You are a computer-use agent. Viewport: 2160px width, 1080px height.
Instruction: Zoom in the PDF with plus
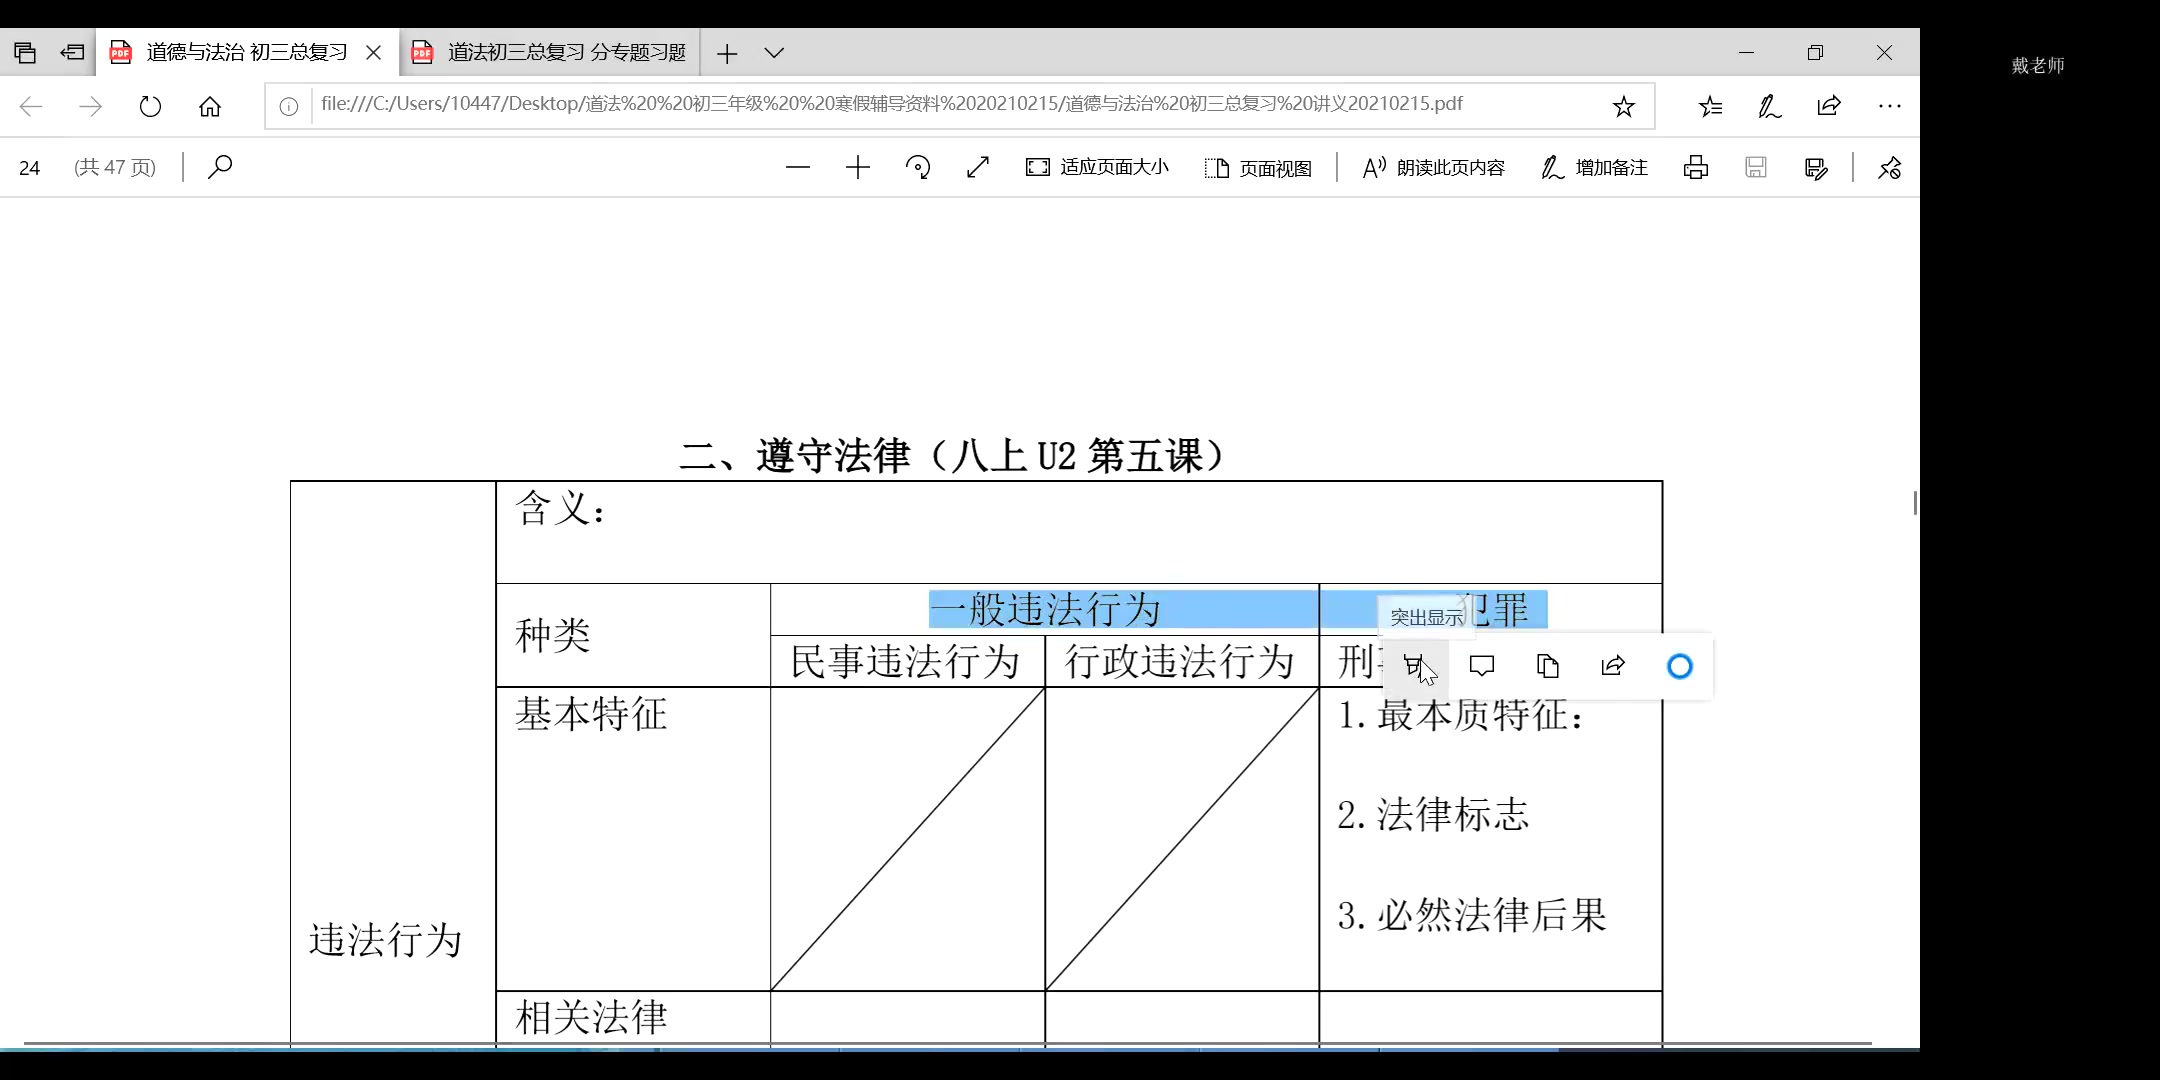(858, 167)
